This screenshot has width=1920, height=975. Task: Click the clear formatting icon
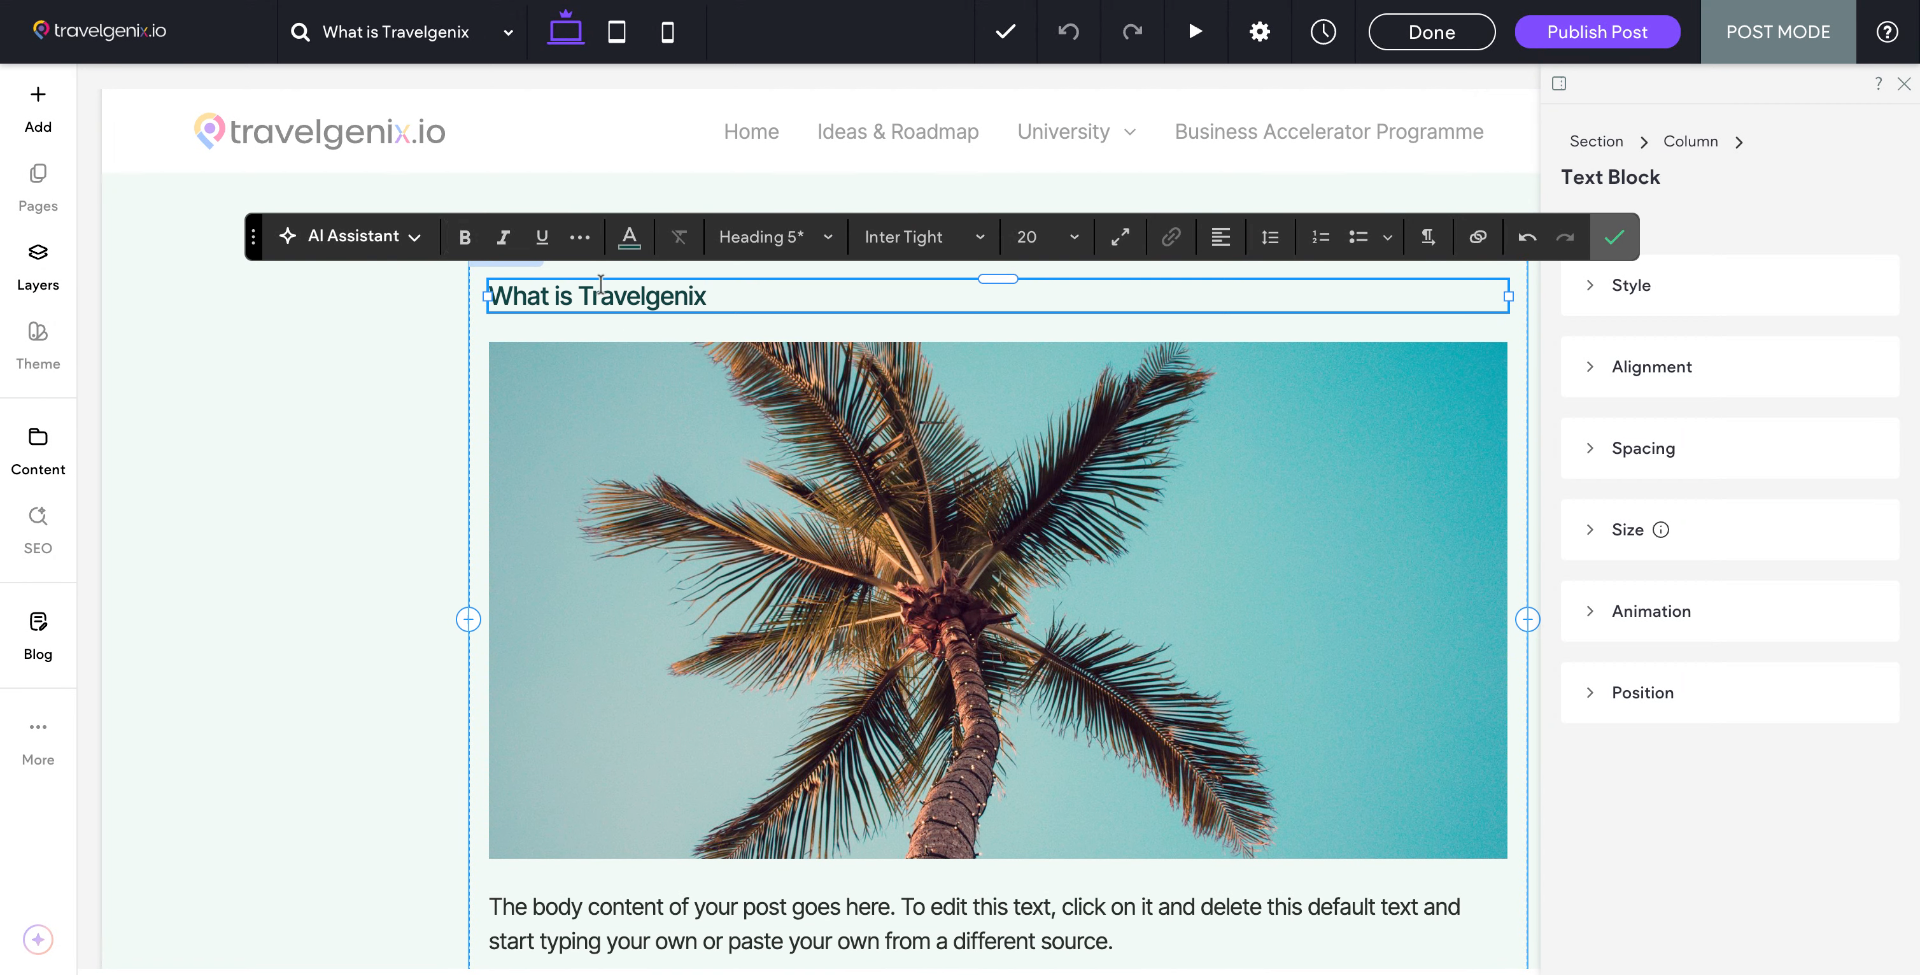click(680, 237)
